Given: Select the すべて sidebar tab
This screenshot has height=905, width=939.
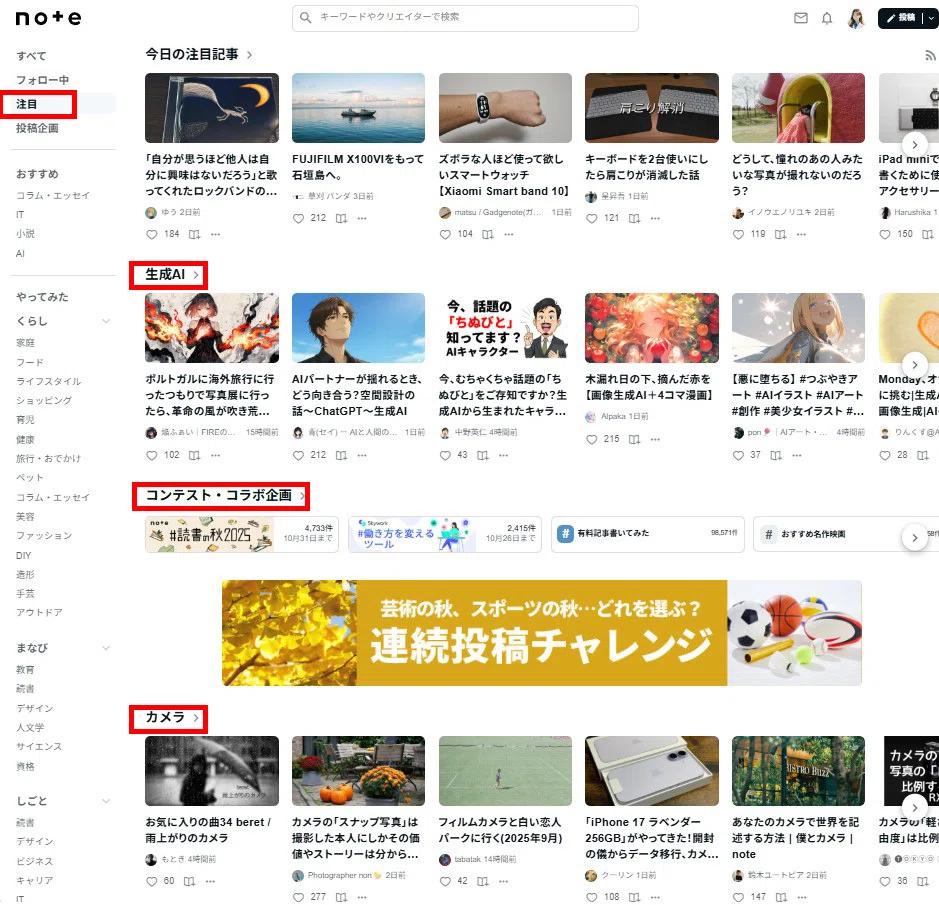Looking at the screenshot, I should coord(31,56).
